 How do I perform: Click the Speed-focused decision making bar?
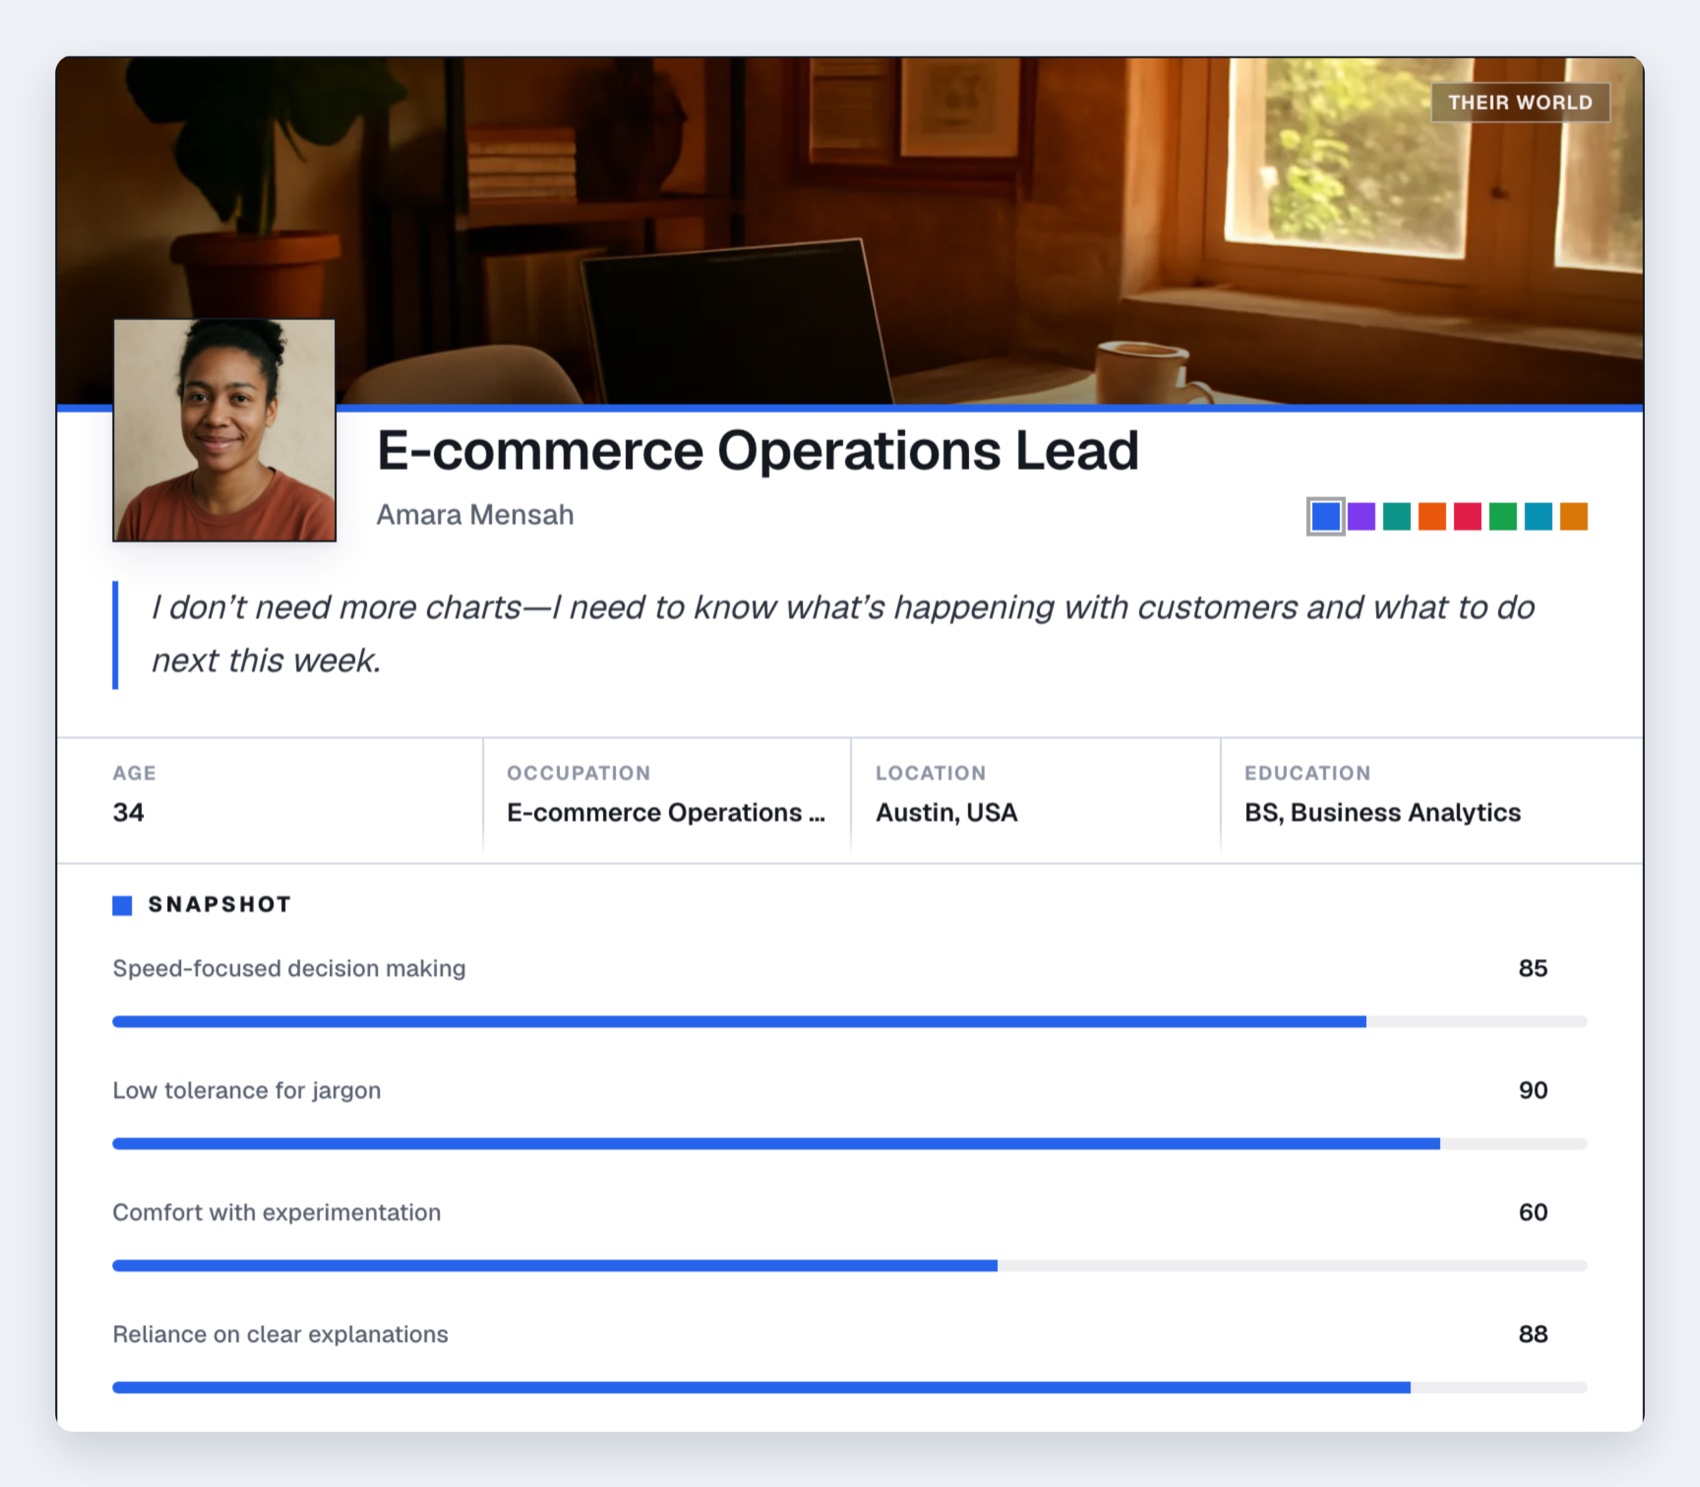[x=850, y=1021]
